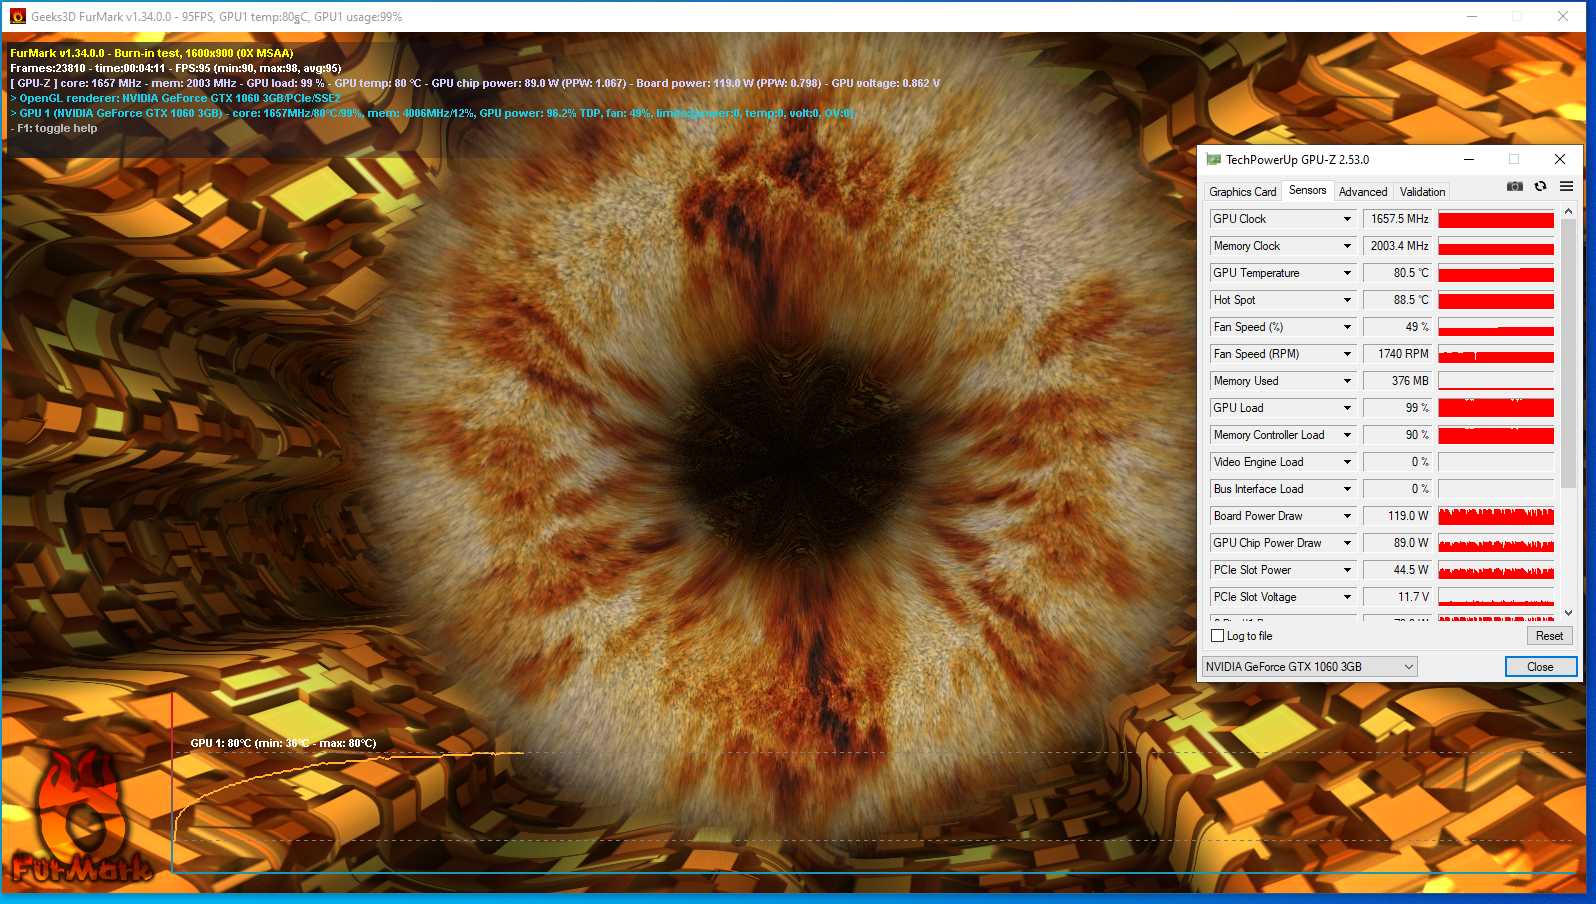Open the GPU Temperature sensor dropdown
Viewport: 1596px width, 904px height.
pyautogui.click(x=1347, y=273)
